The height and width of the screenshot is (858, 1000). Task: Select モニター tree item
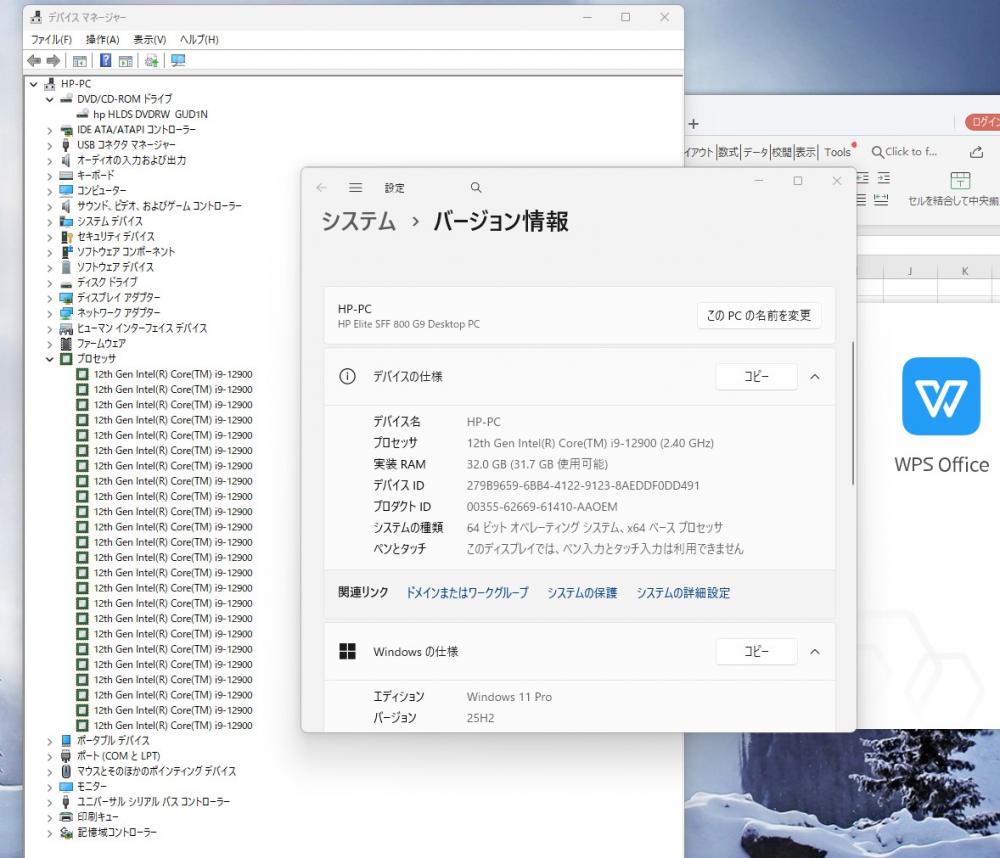coord(92,787)
